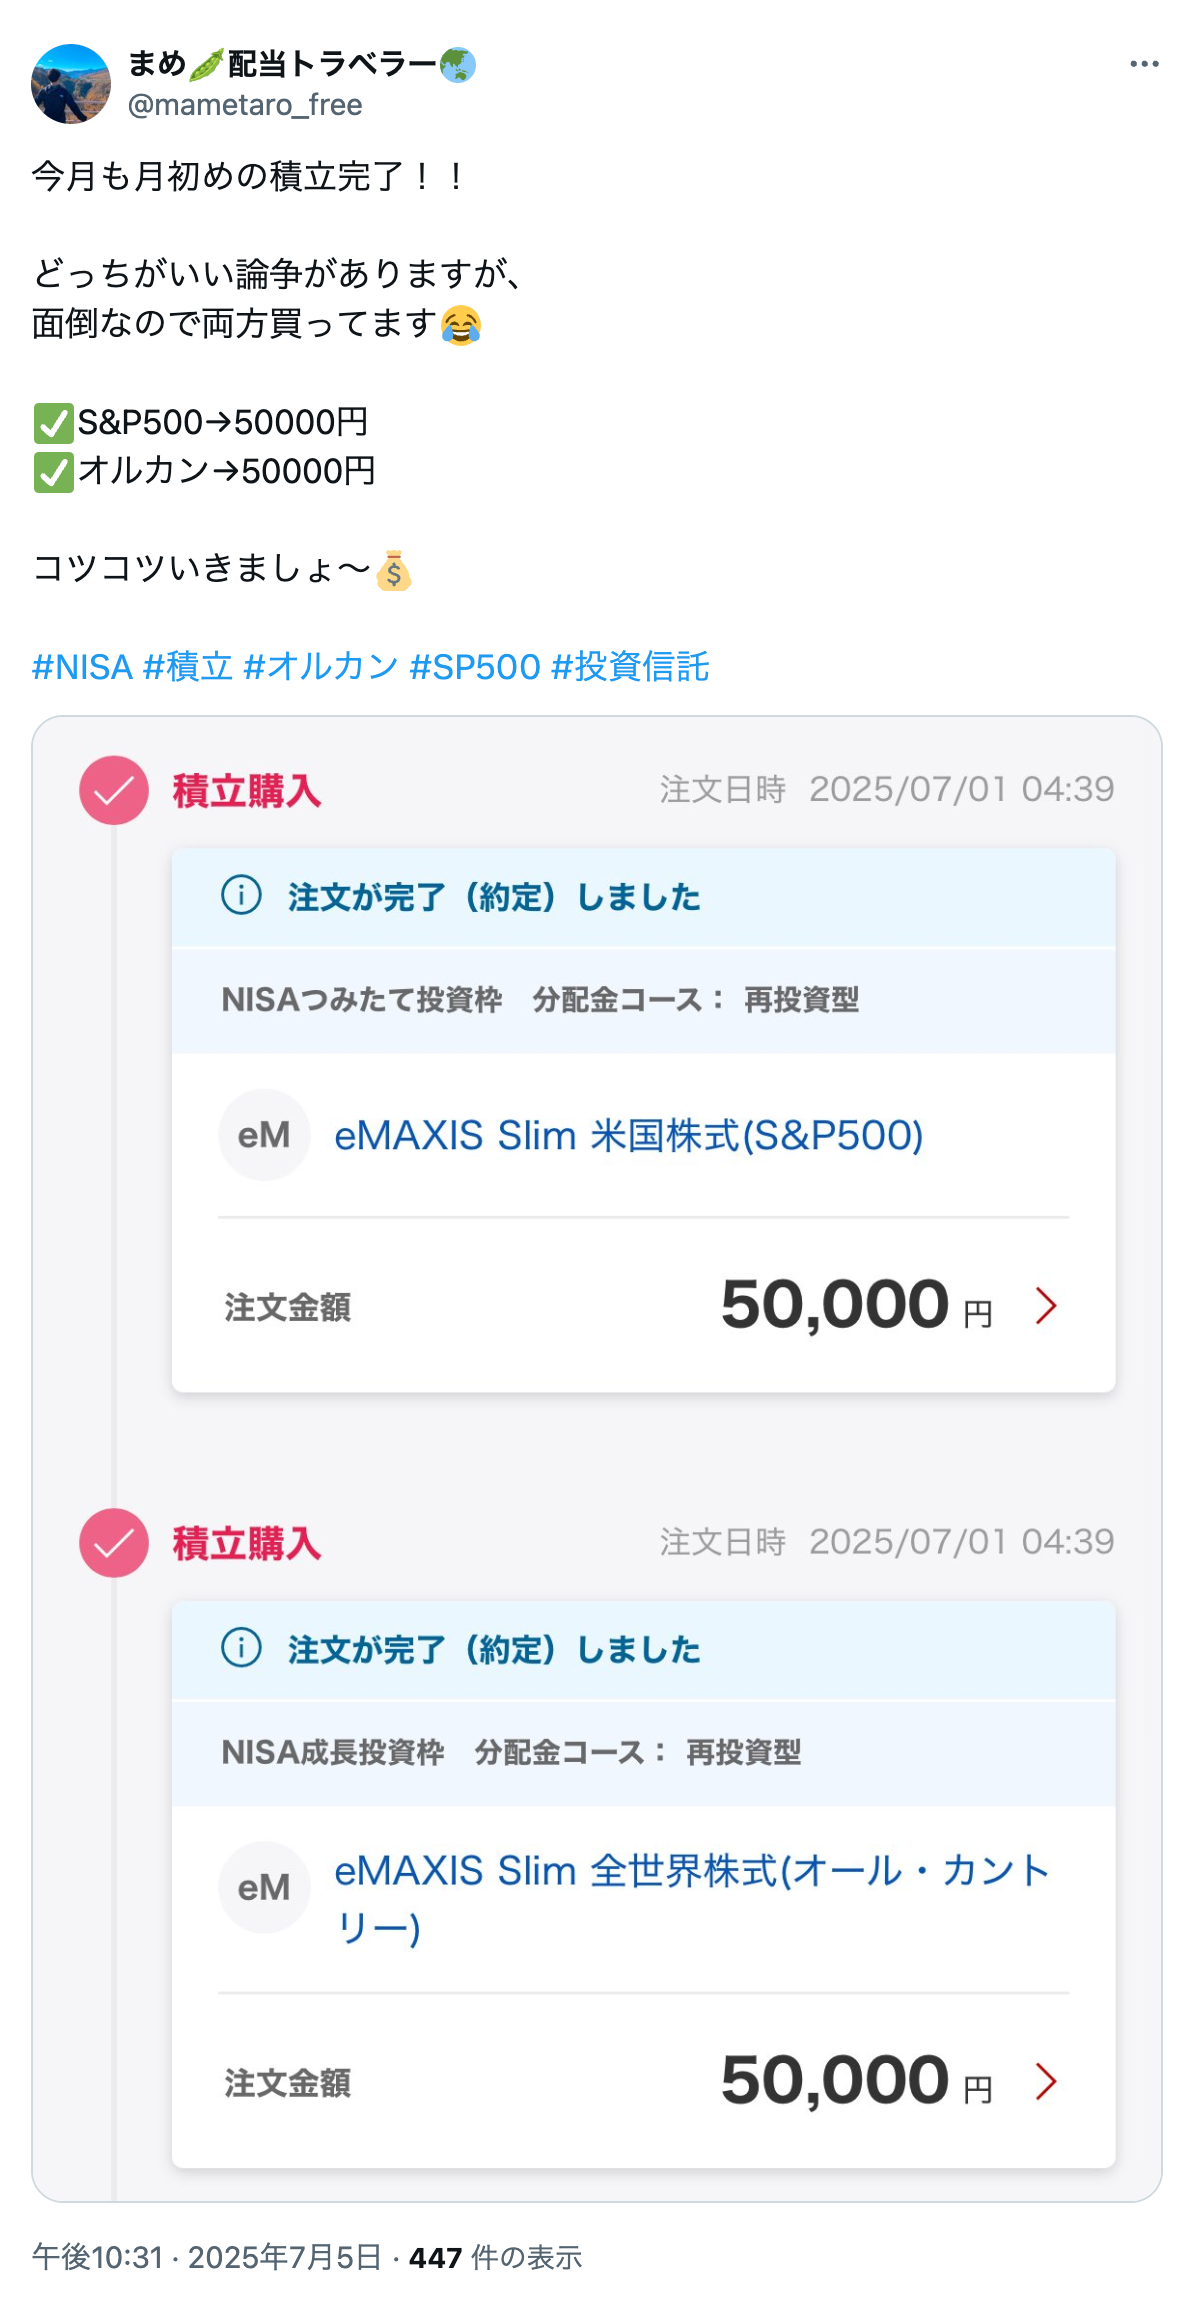This screenshot has height=2311, width=1195.
Task: Open the #SP500 hashtag
Action: pyautogui.click(x=475, y=667)
